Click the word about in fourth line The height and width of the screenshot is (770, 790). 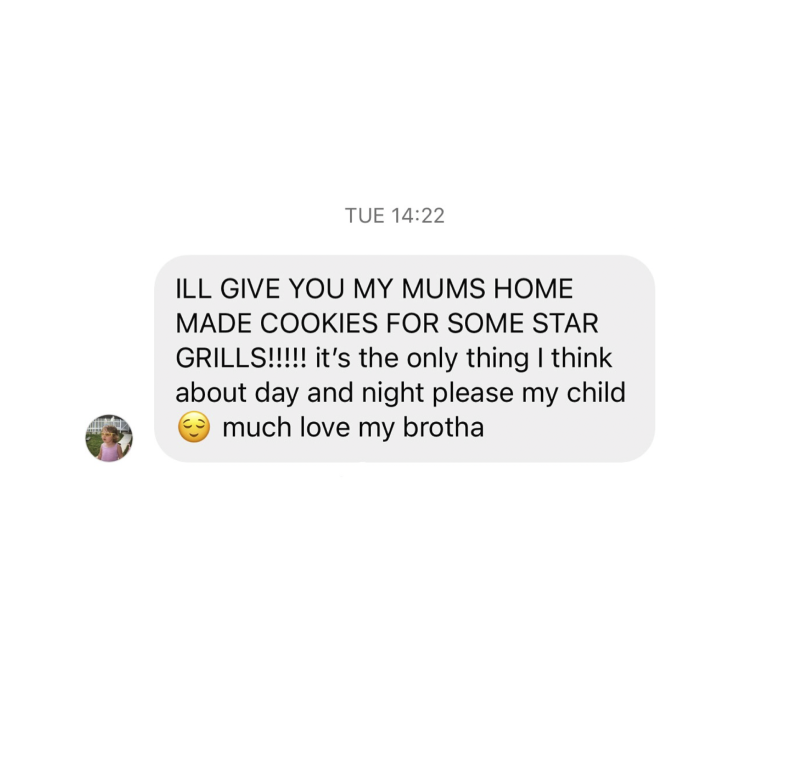tap(211, 392)
